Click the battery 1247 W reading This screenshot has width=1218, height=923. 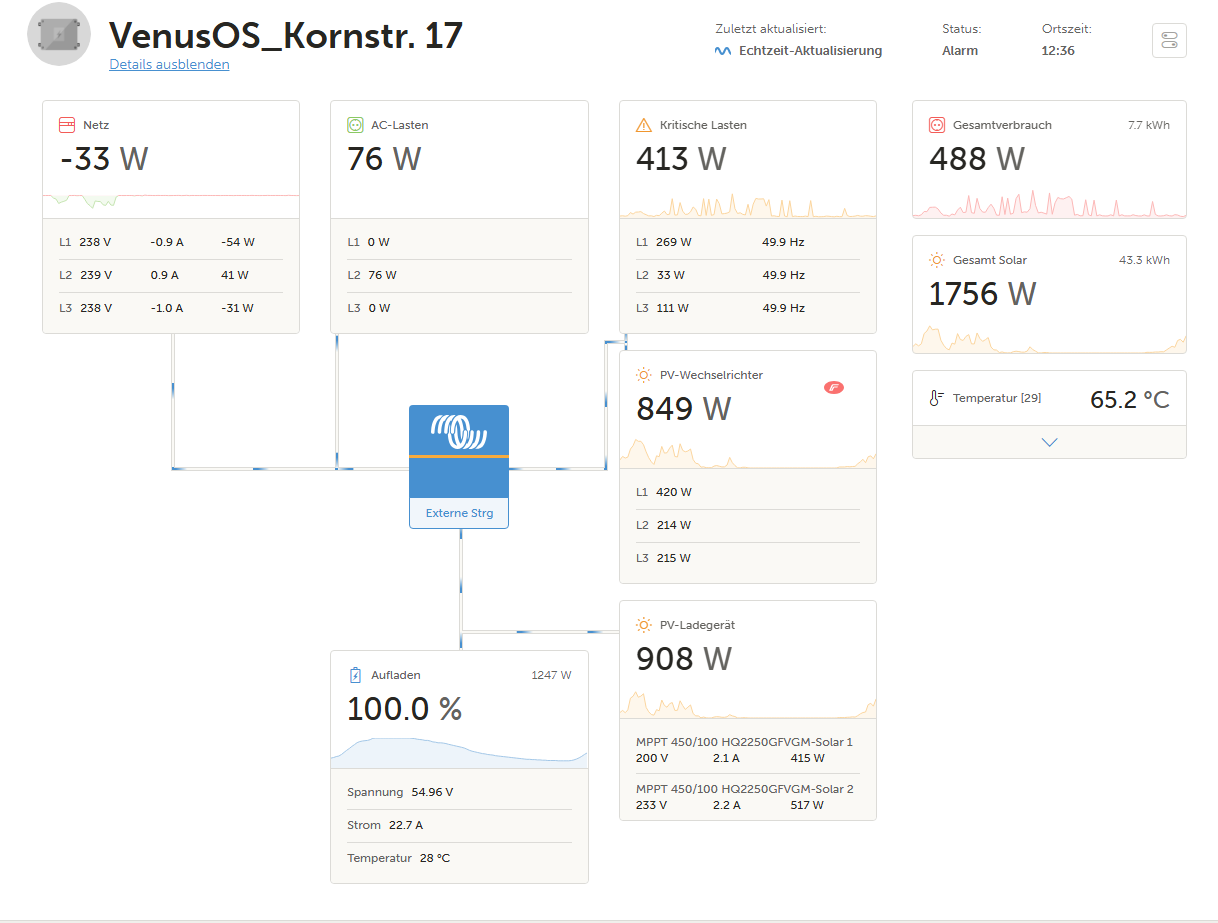tap(551, 675)
